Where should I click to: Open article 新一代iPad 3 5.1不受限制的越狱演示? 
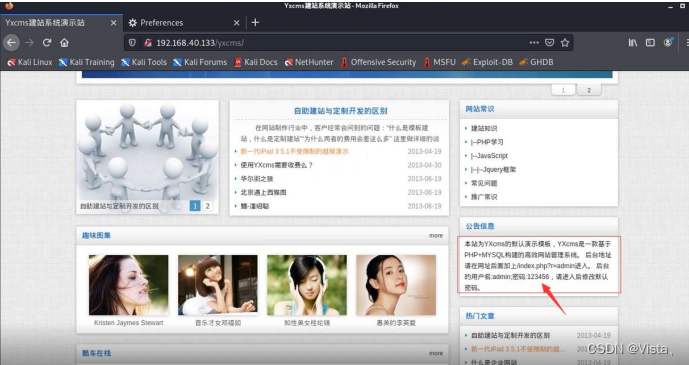(x=294, y=152)
